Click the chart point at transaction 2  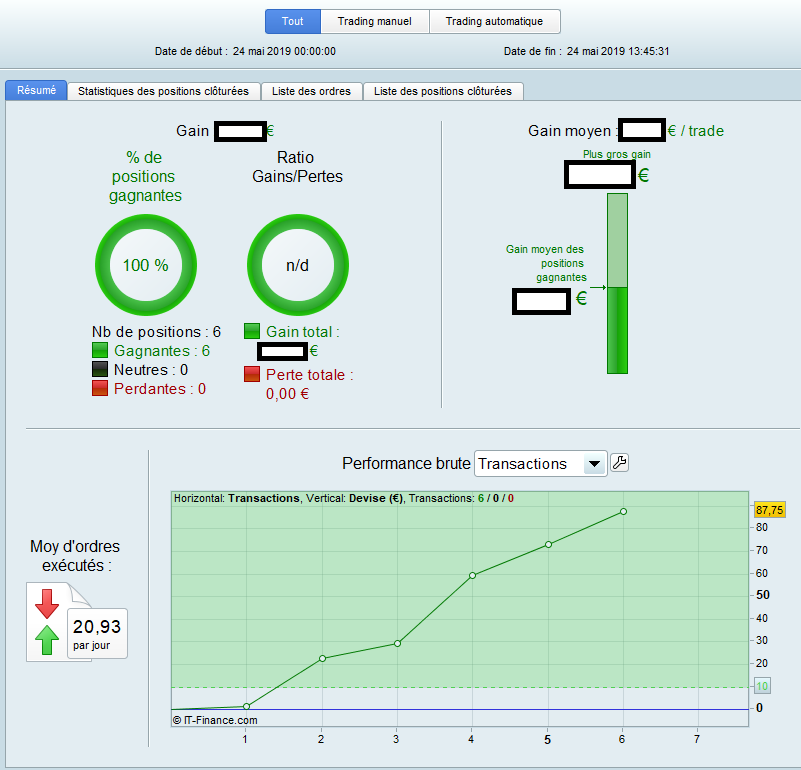point(322,659)
